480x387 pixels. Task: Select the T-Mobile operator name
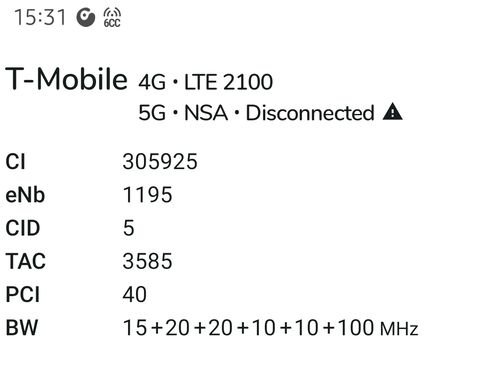66,79
